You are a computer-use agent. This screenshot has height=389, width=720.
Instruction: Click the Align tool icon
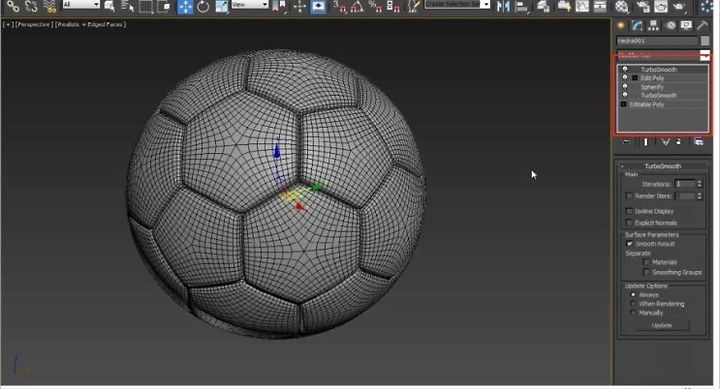tap(521, 6)
